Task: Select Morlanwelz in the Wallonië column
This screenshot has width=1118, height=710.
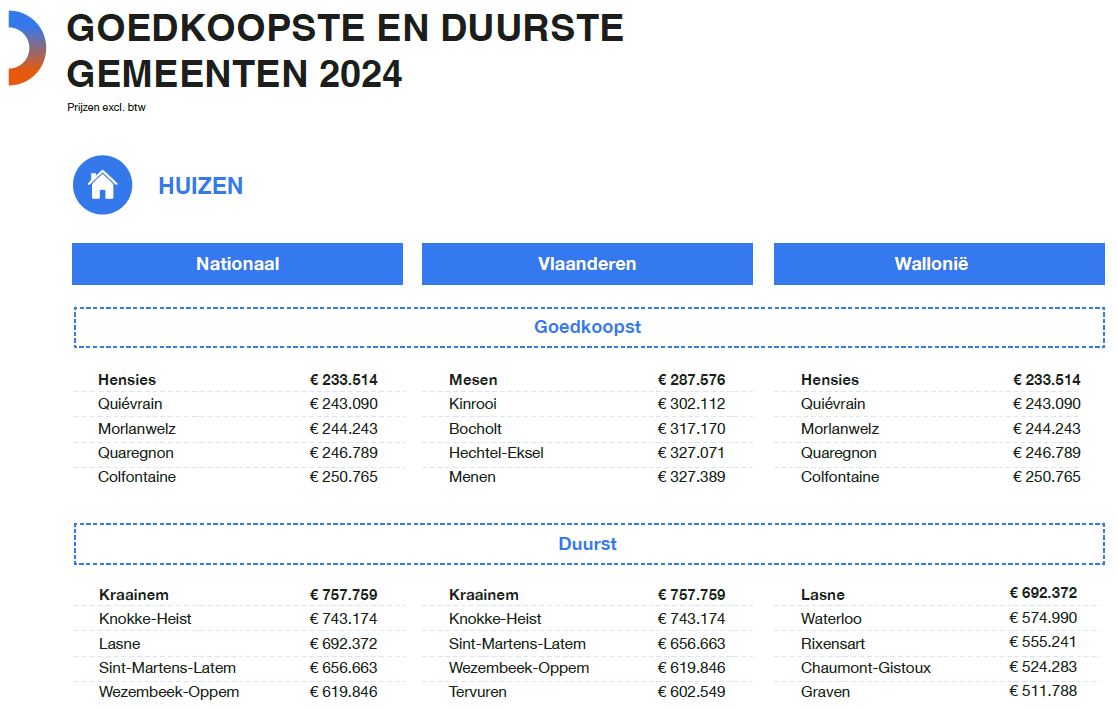Action: pos(840,429)
